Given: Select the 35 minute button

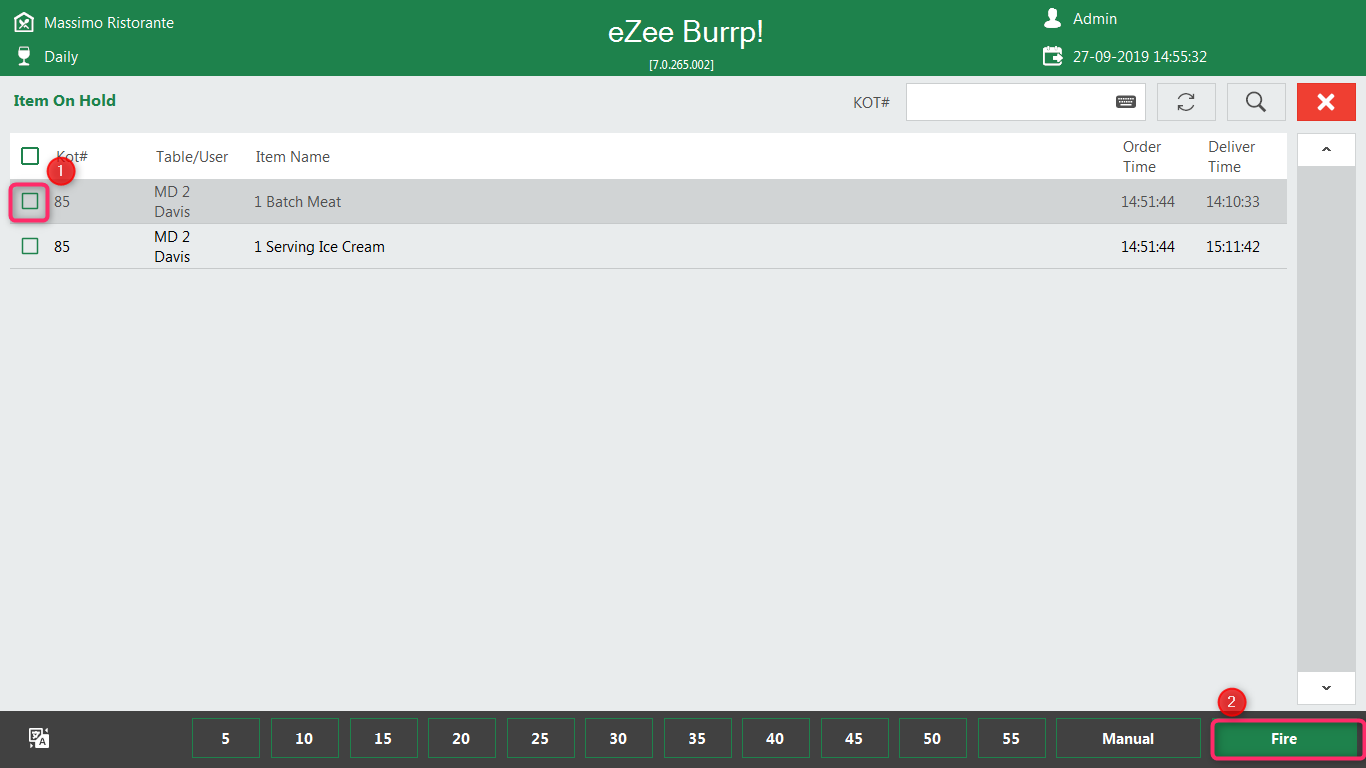Looking at the screenshot, I should point(697,739).
